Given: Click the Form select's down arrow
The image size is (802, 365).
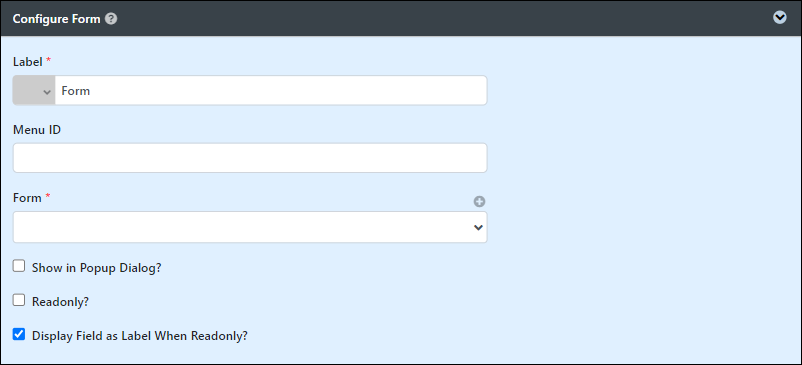Looking at the screenshot, I should (x=478, y=227).
